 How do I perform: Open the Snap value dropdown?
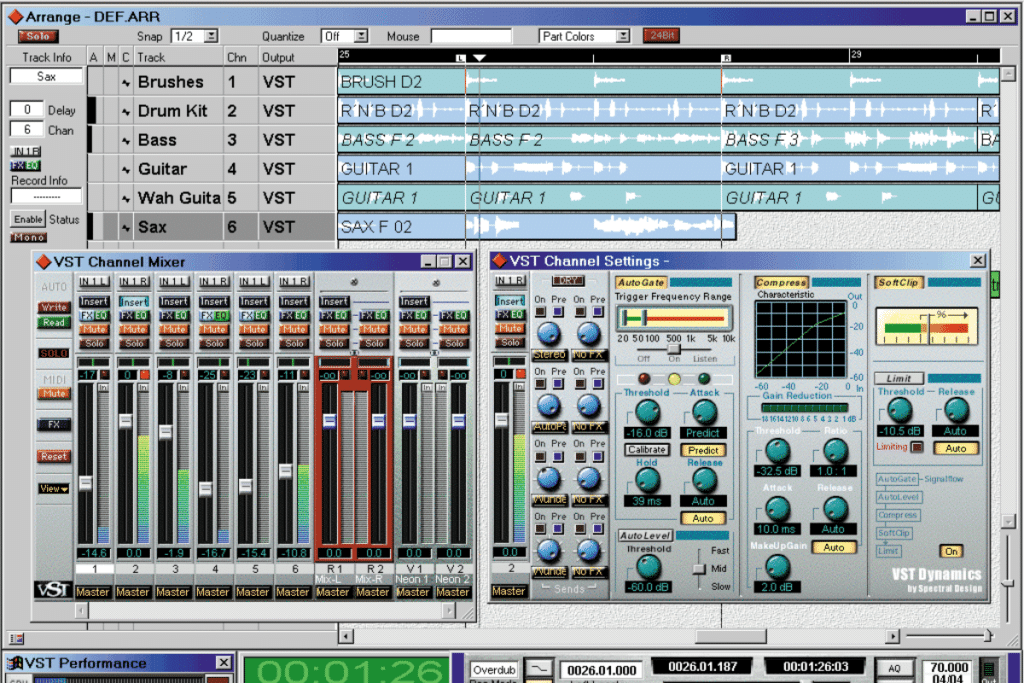click(211, 37)
